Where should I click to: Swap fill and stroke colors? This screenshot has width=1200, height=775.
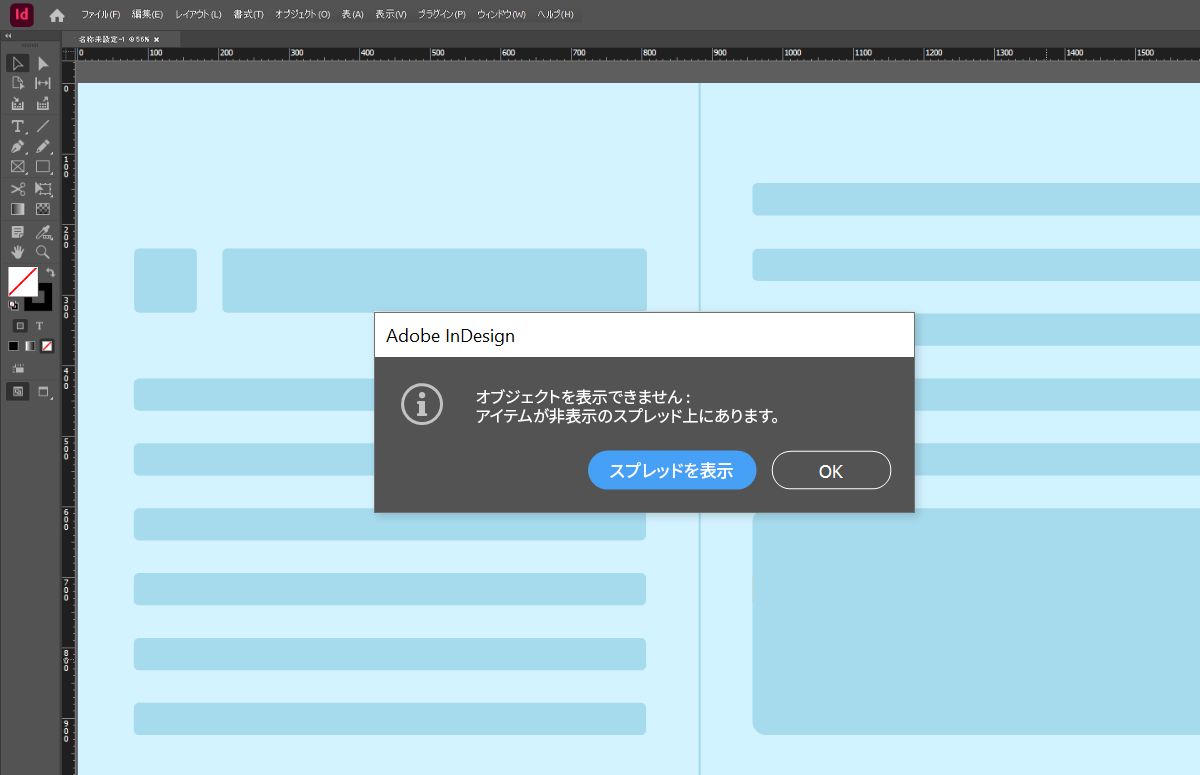click(x=49, y=272)
